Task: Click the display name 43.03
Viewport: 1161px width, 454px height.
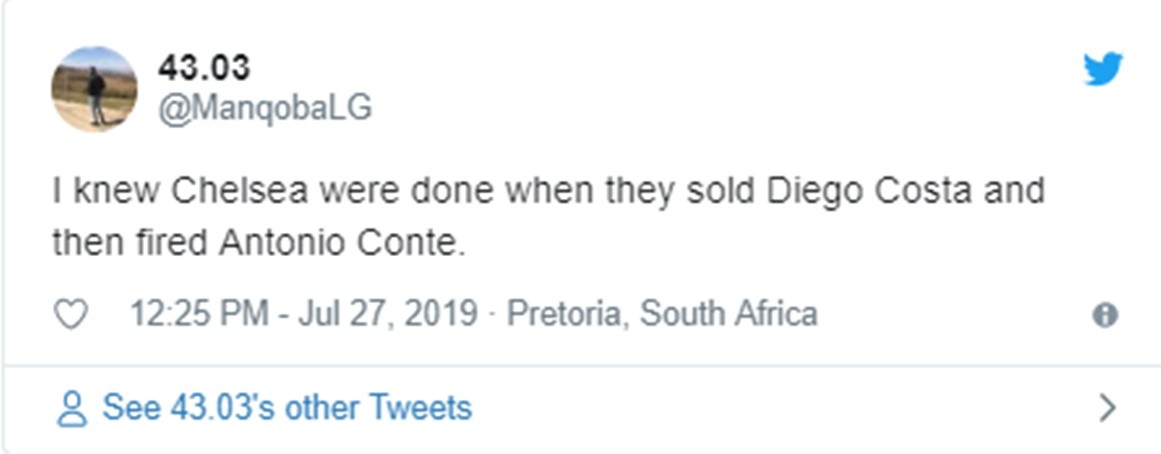Action: 204,67
